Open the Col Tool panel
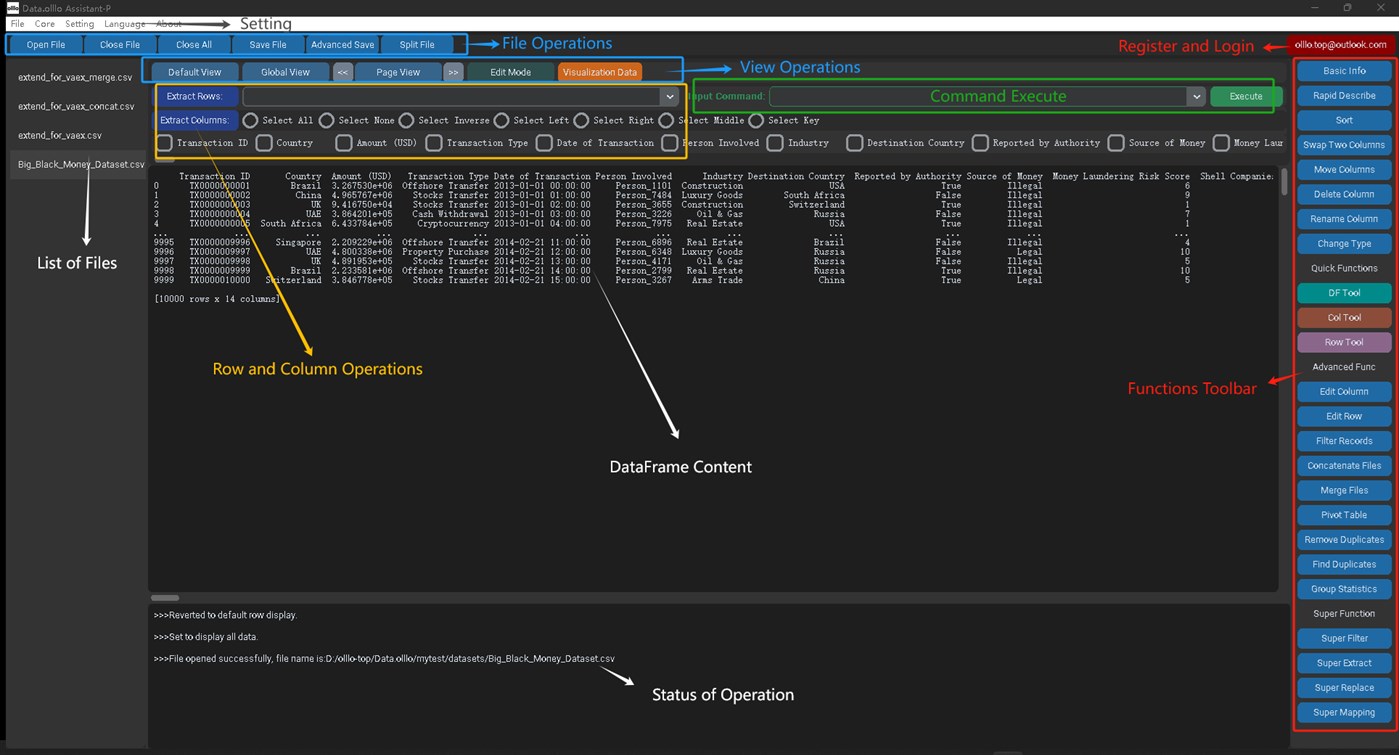 1343,317
